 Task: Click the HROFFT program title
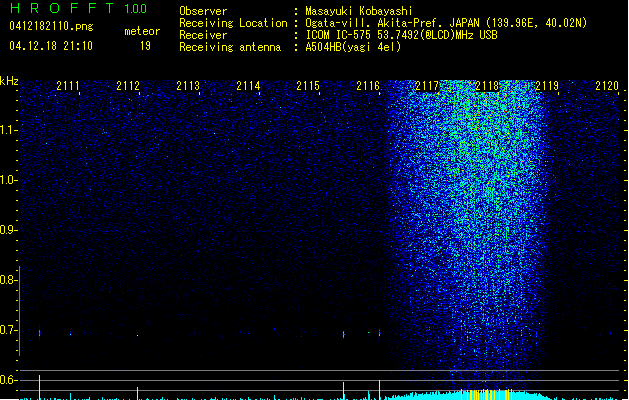(x=62, y=8)
